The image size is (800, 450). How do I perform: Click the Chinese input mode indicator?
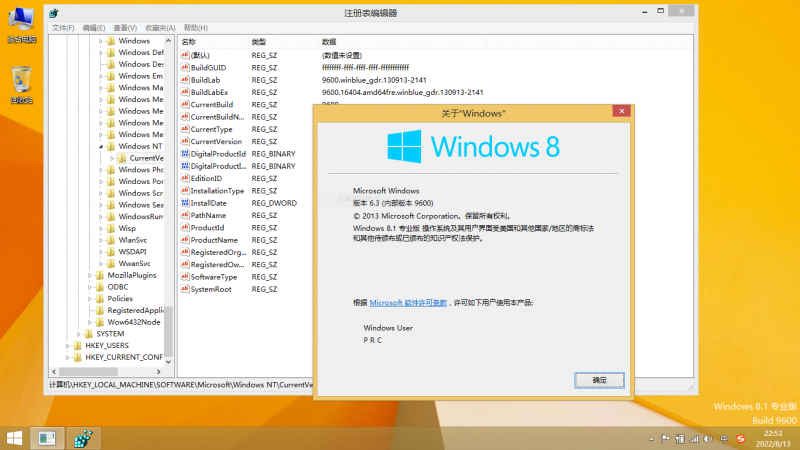click(724, 439)
